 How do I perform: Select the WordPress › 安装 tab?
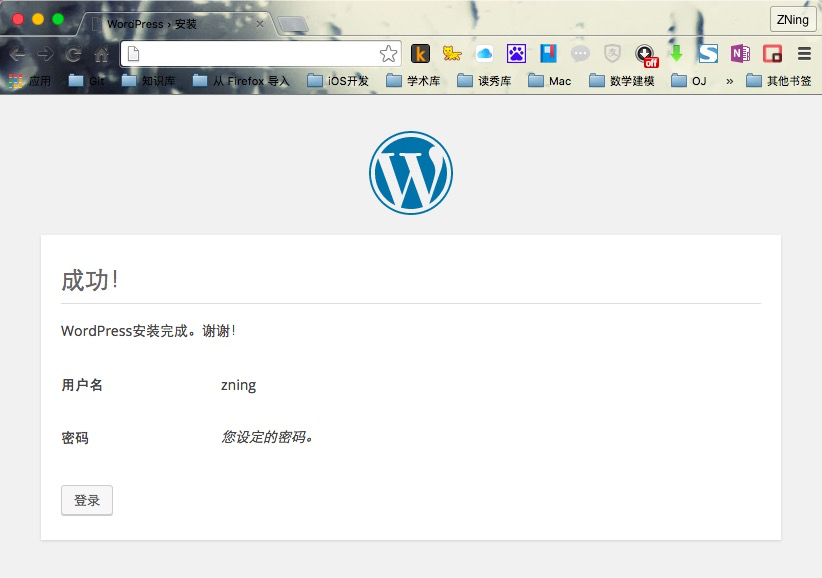tap(176, 24)
